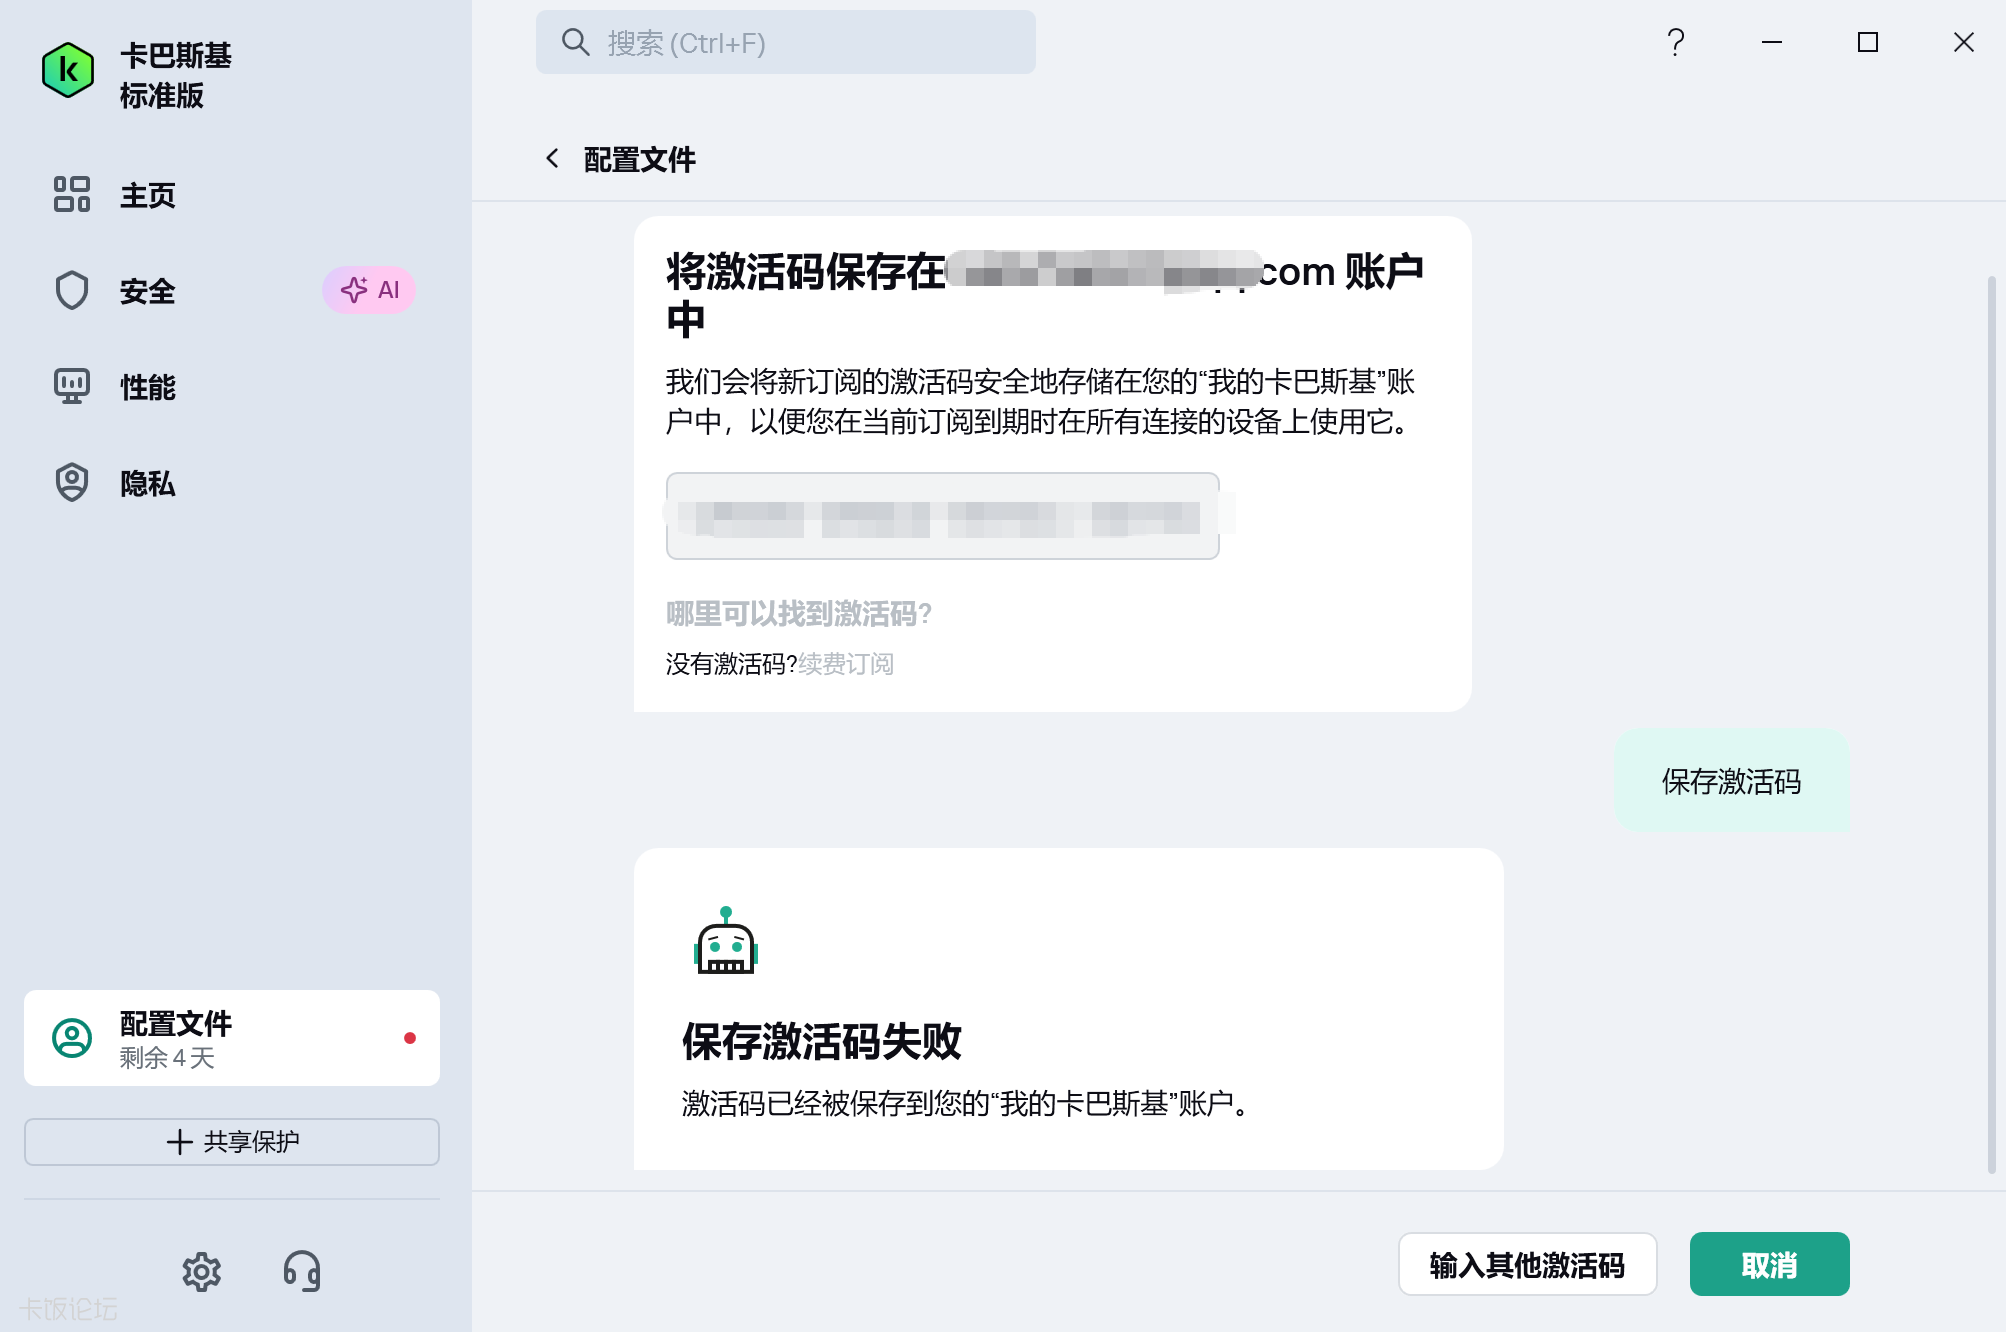
Task: Click the monitor icon for 性能
Action: (x=72, y=386)
